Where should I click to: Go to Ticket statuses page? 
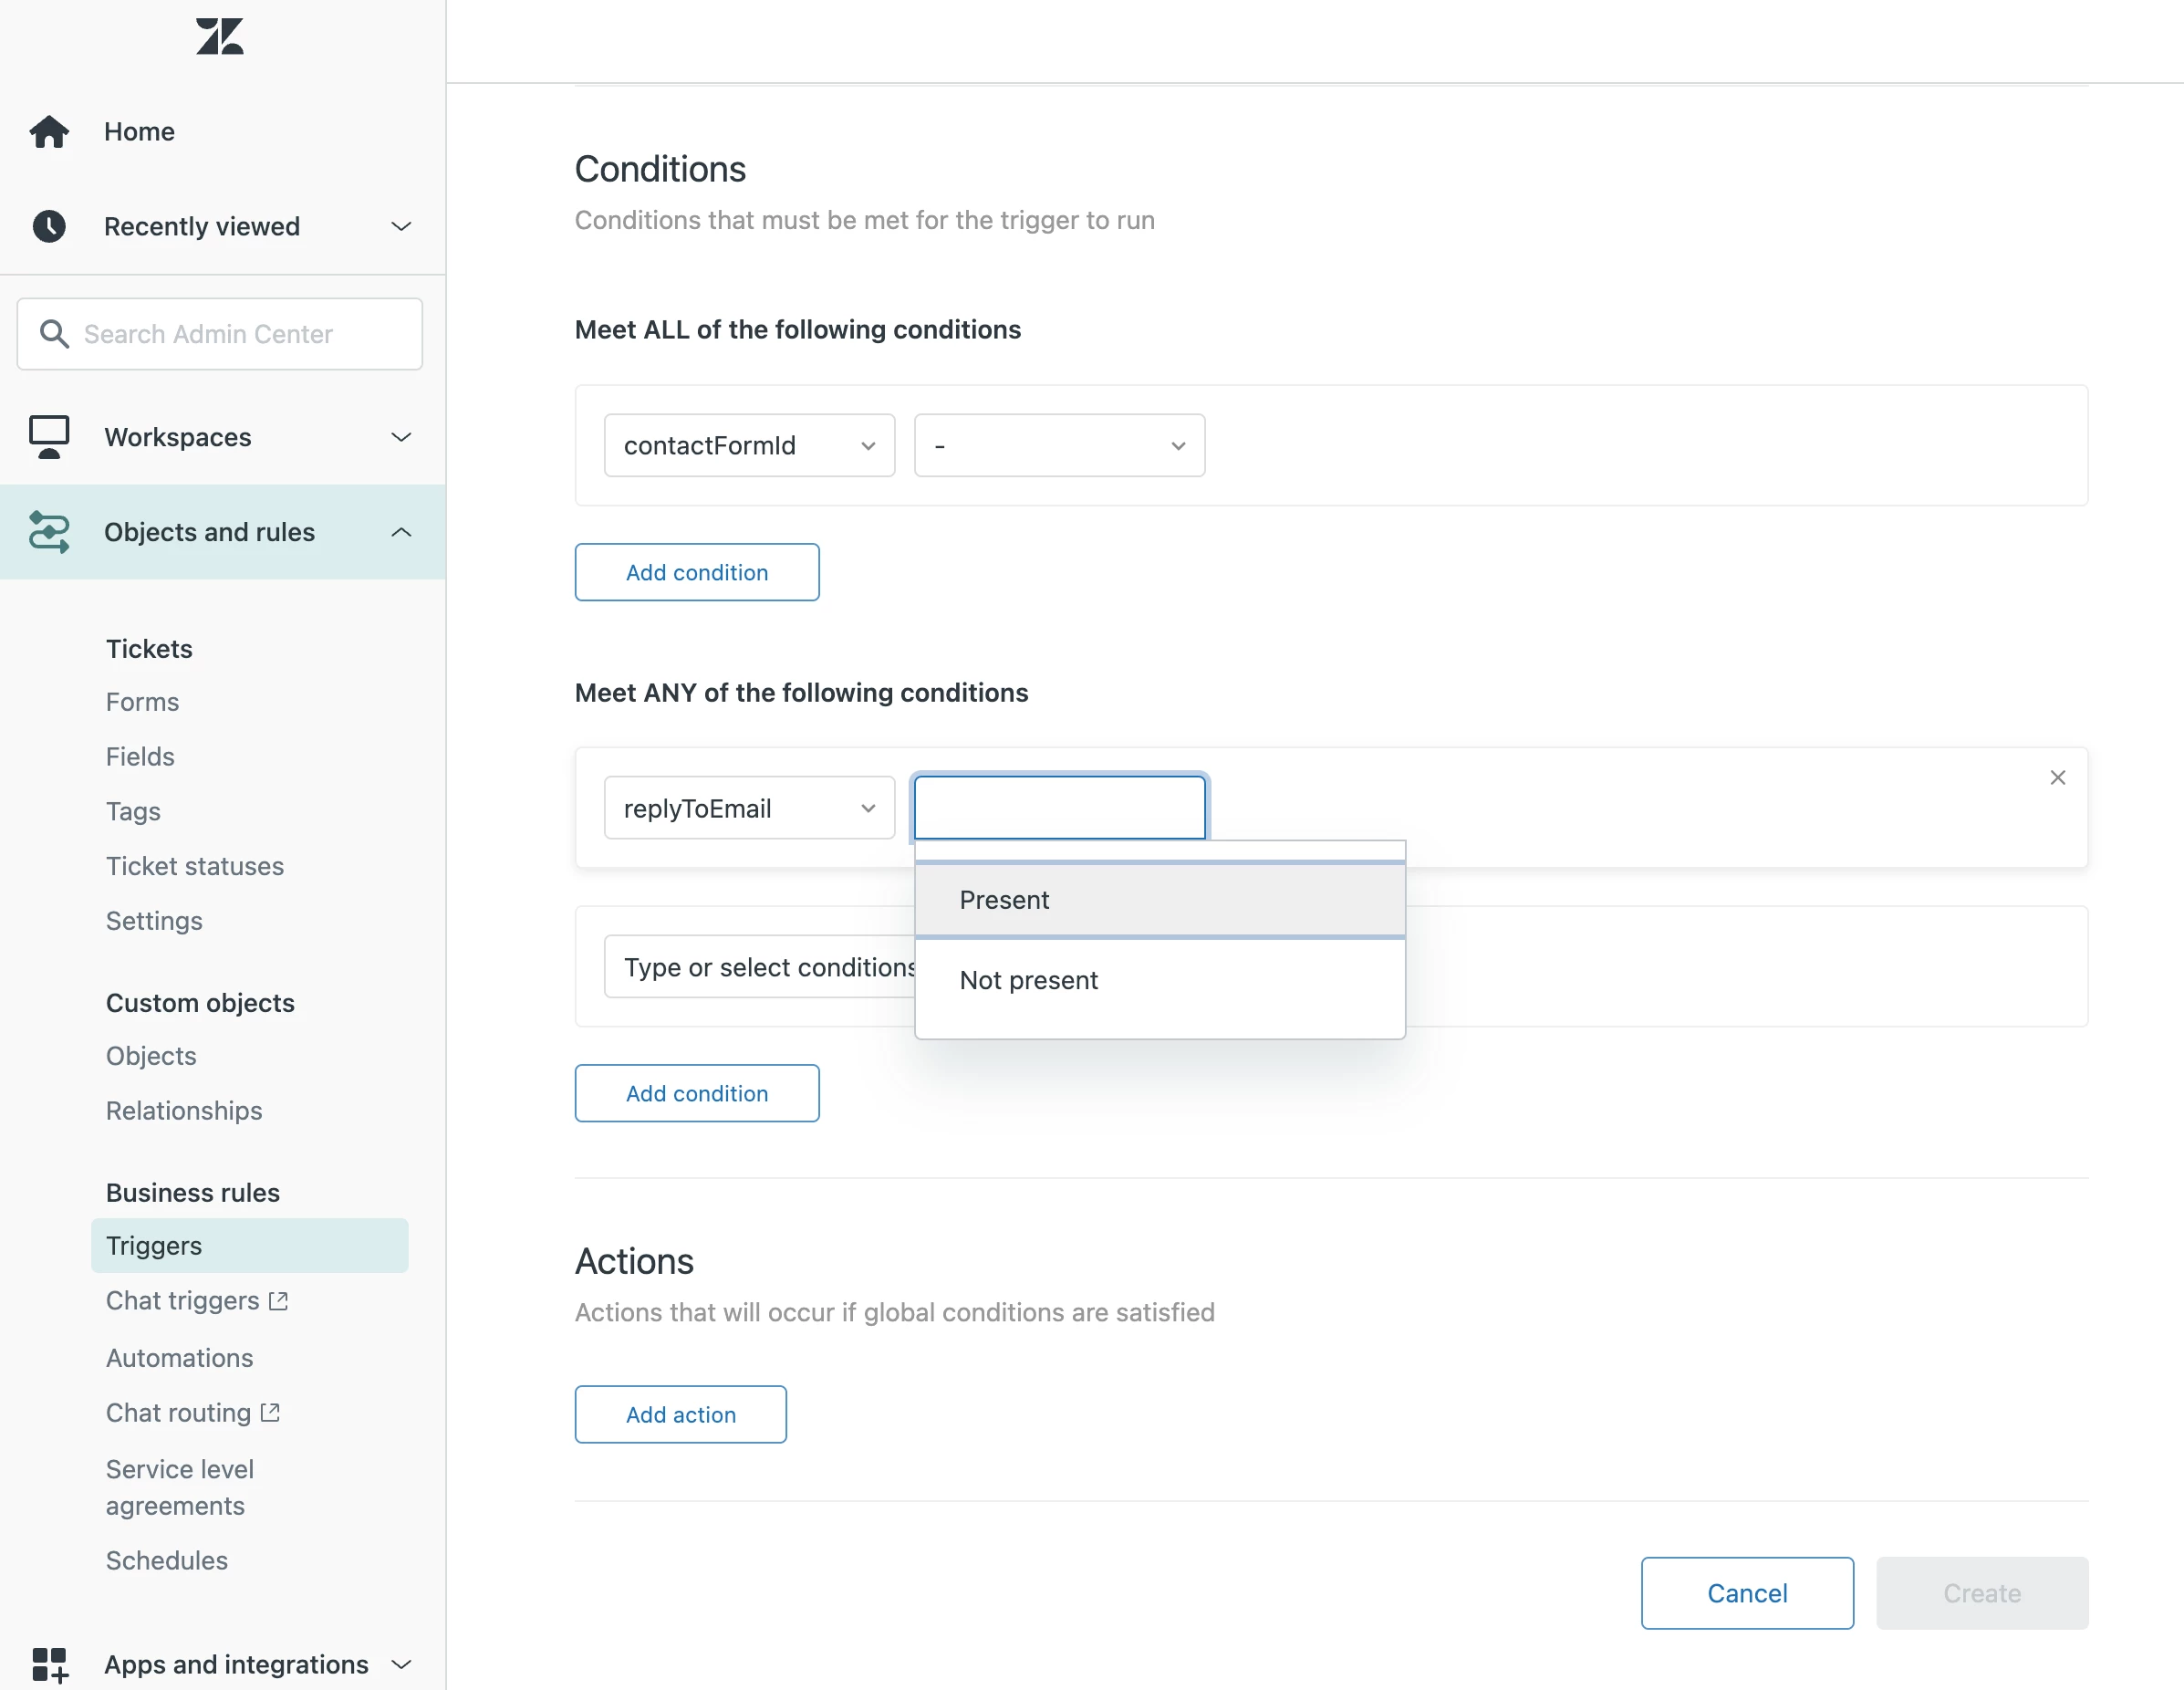click(x=195, y=866)
